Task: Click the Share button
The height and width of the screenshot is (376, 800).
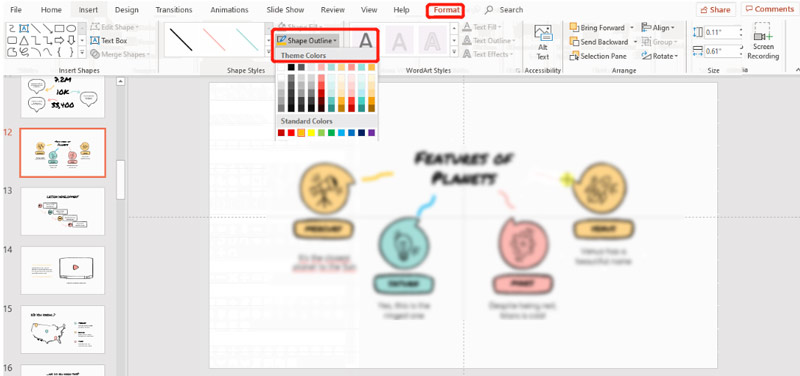Action: click(x=715, y=10)
